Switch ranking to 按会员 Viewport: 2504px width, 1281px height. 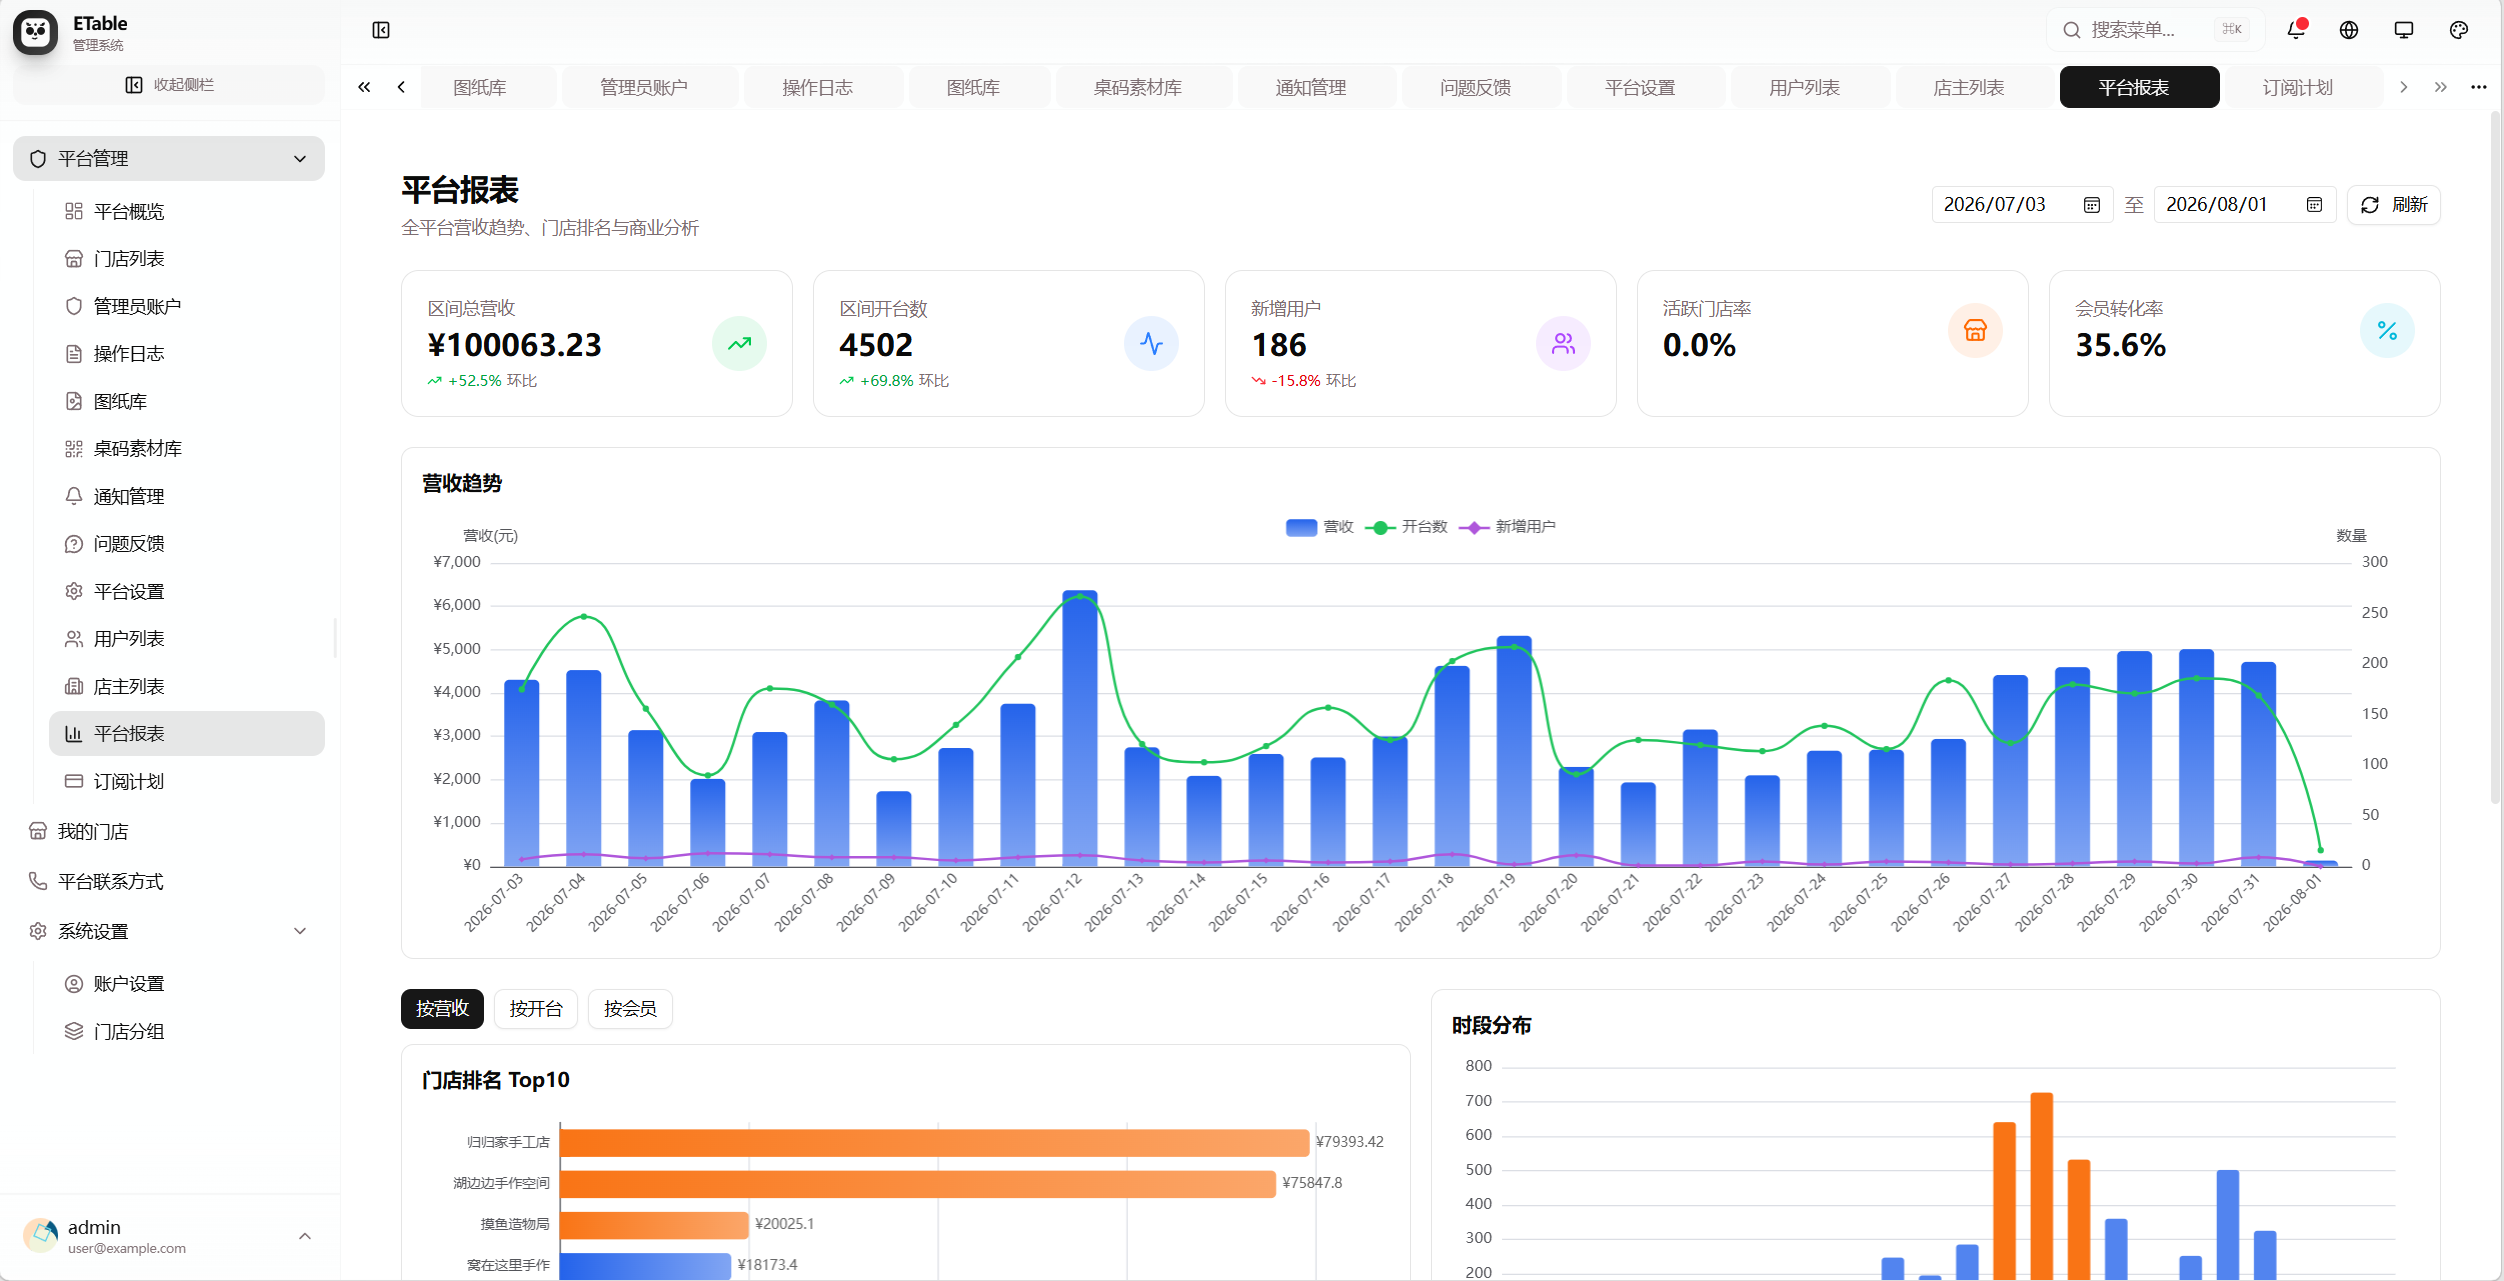click(x=630, y=1009)
